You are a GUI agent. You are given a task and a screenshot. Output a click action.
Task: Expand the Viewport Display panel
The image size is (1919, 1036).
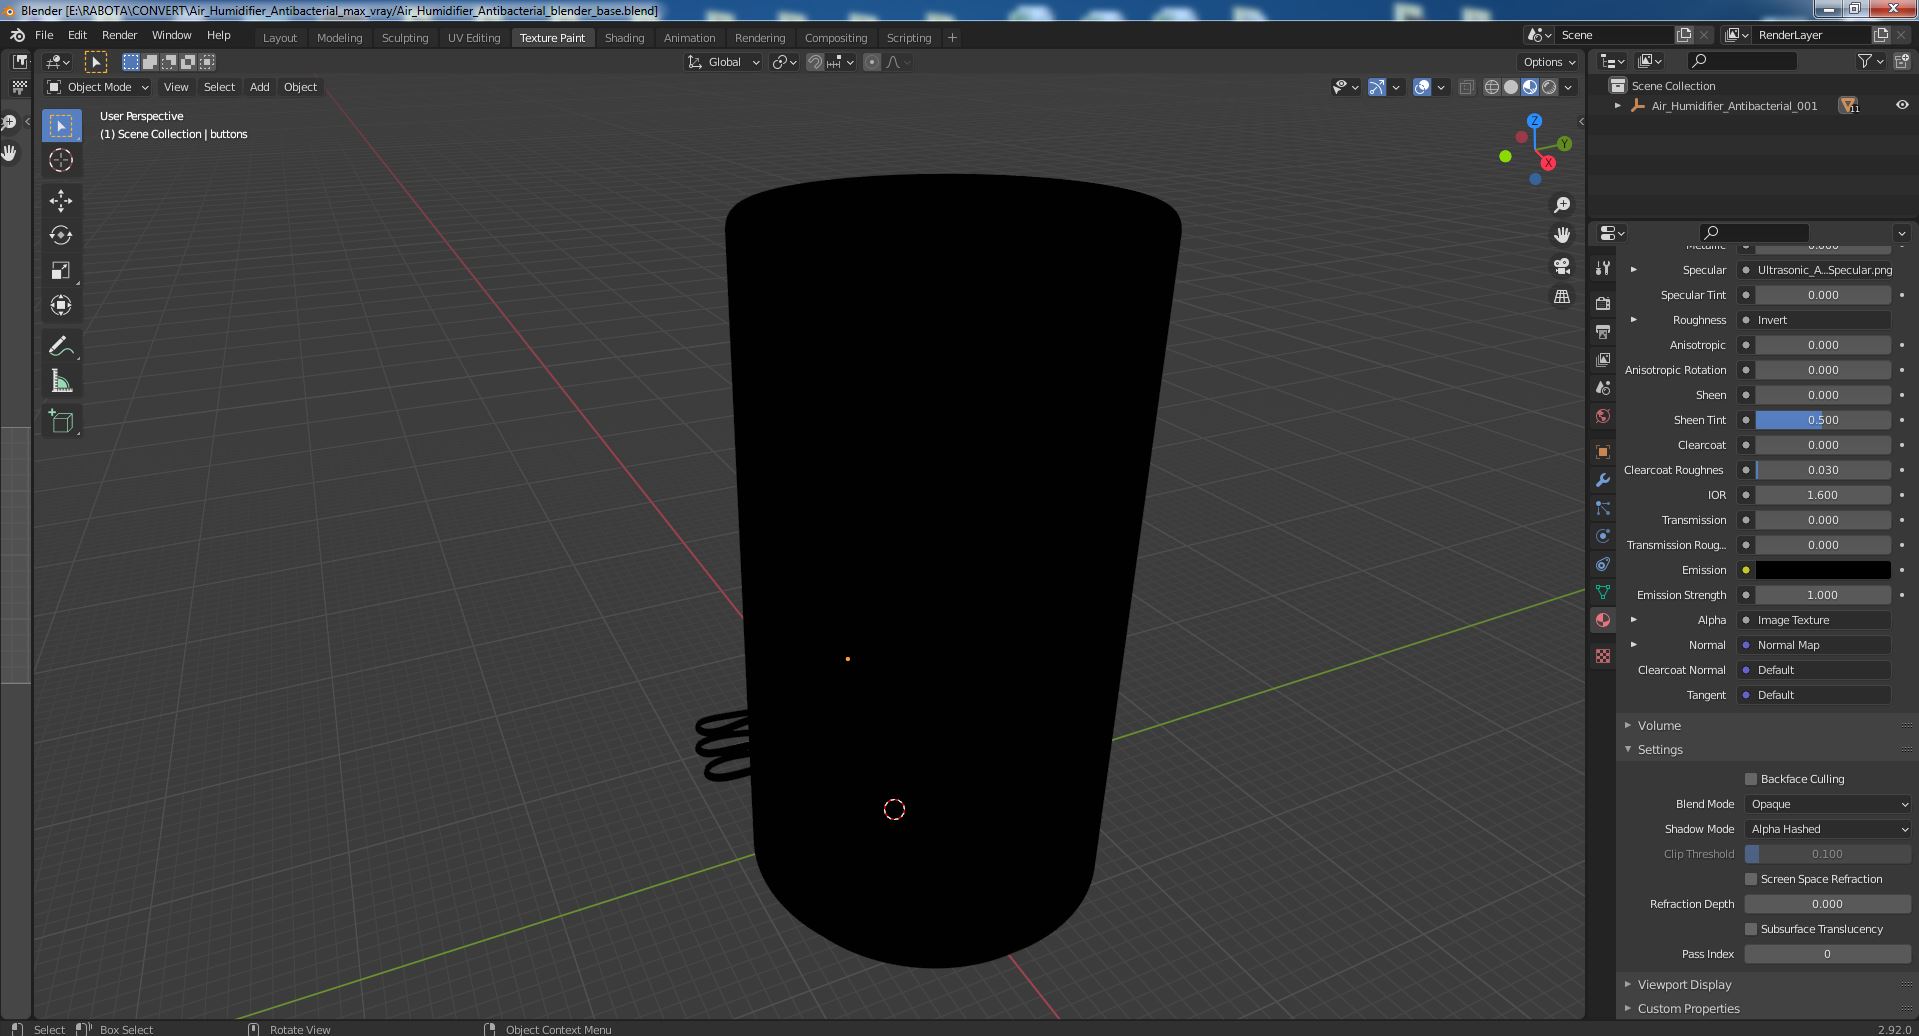point(1684,985)
